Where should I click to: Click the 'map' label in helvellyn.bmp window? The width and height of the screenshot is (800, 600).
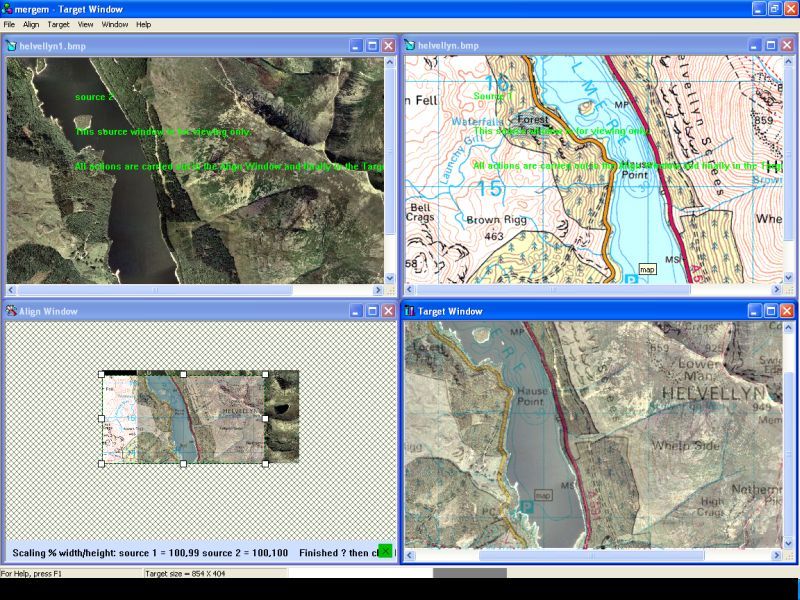(x=647, y=269)
